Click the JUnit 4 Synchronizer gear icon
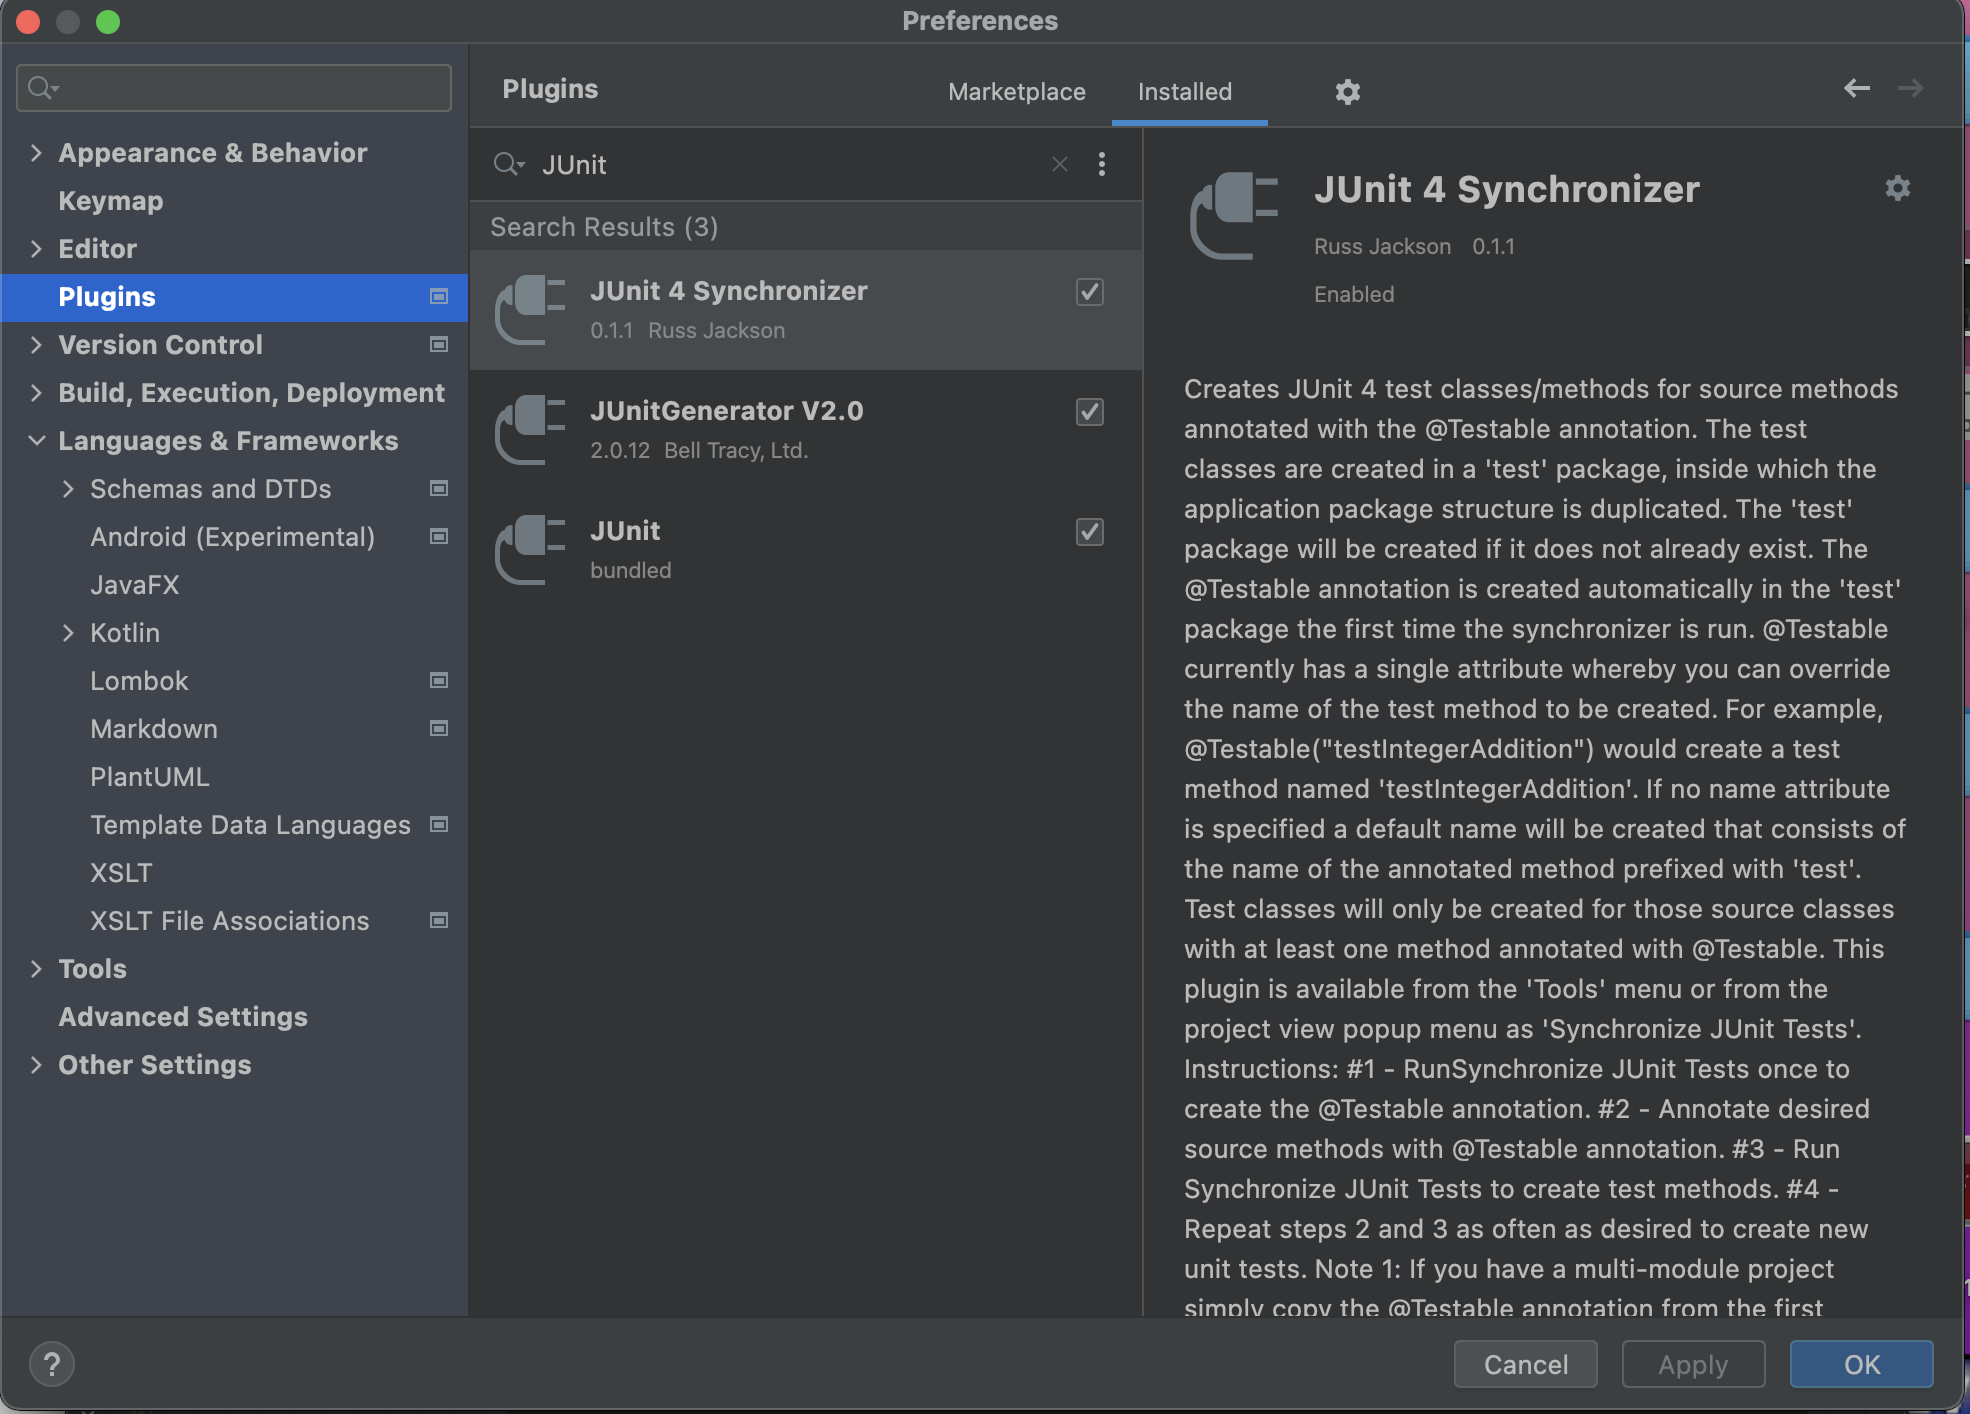The height and width of the screenshot is (1414, 1970). pyautogui.click(x=1897, y=188)
